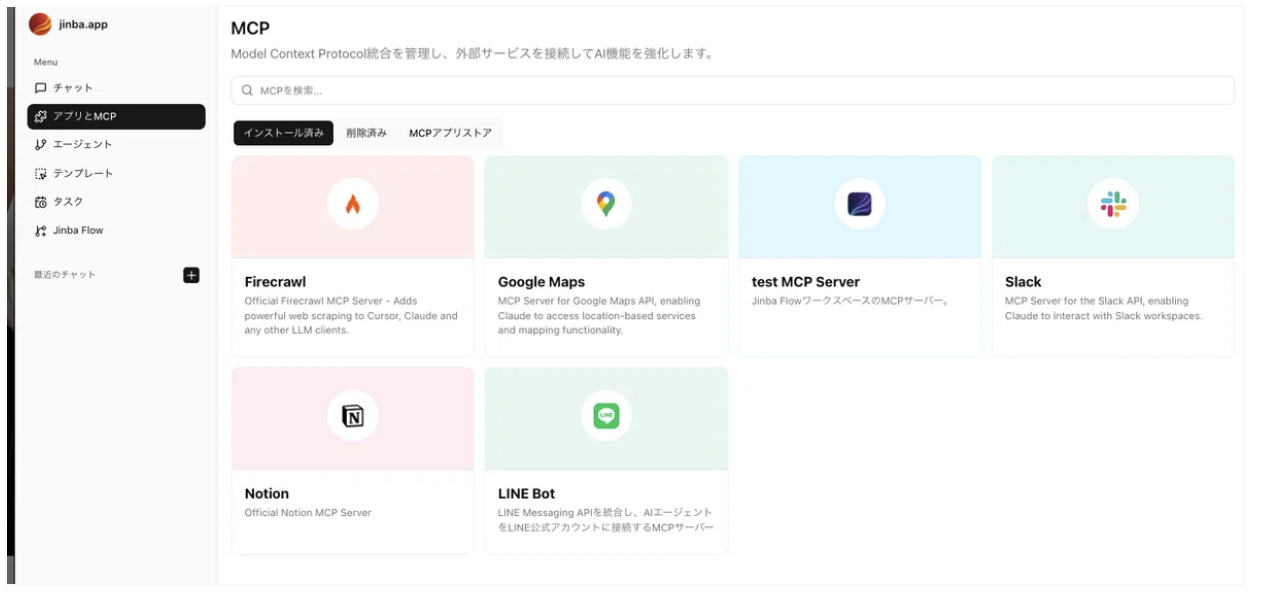Viewport: 1276px width, 596px height.
Task: Open the Firecrawl card title
Action: [275, 282]
